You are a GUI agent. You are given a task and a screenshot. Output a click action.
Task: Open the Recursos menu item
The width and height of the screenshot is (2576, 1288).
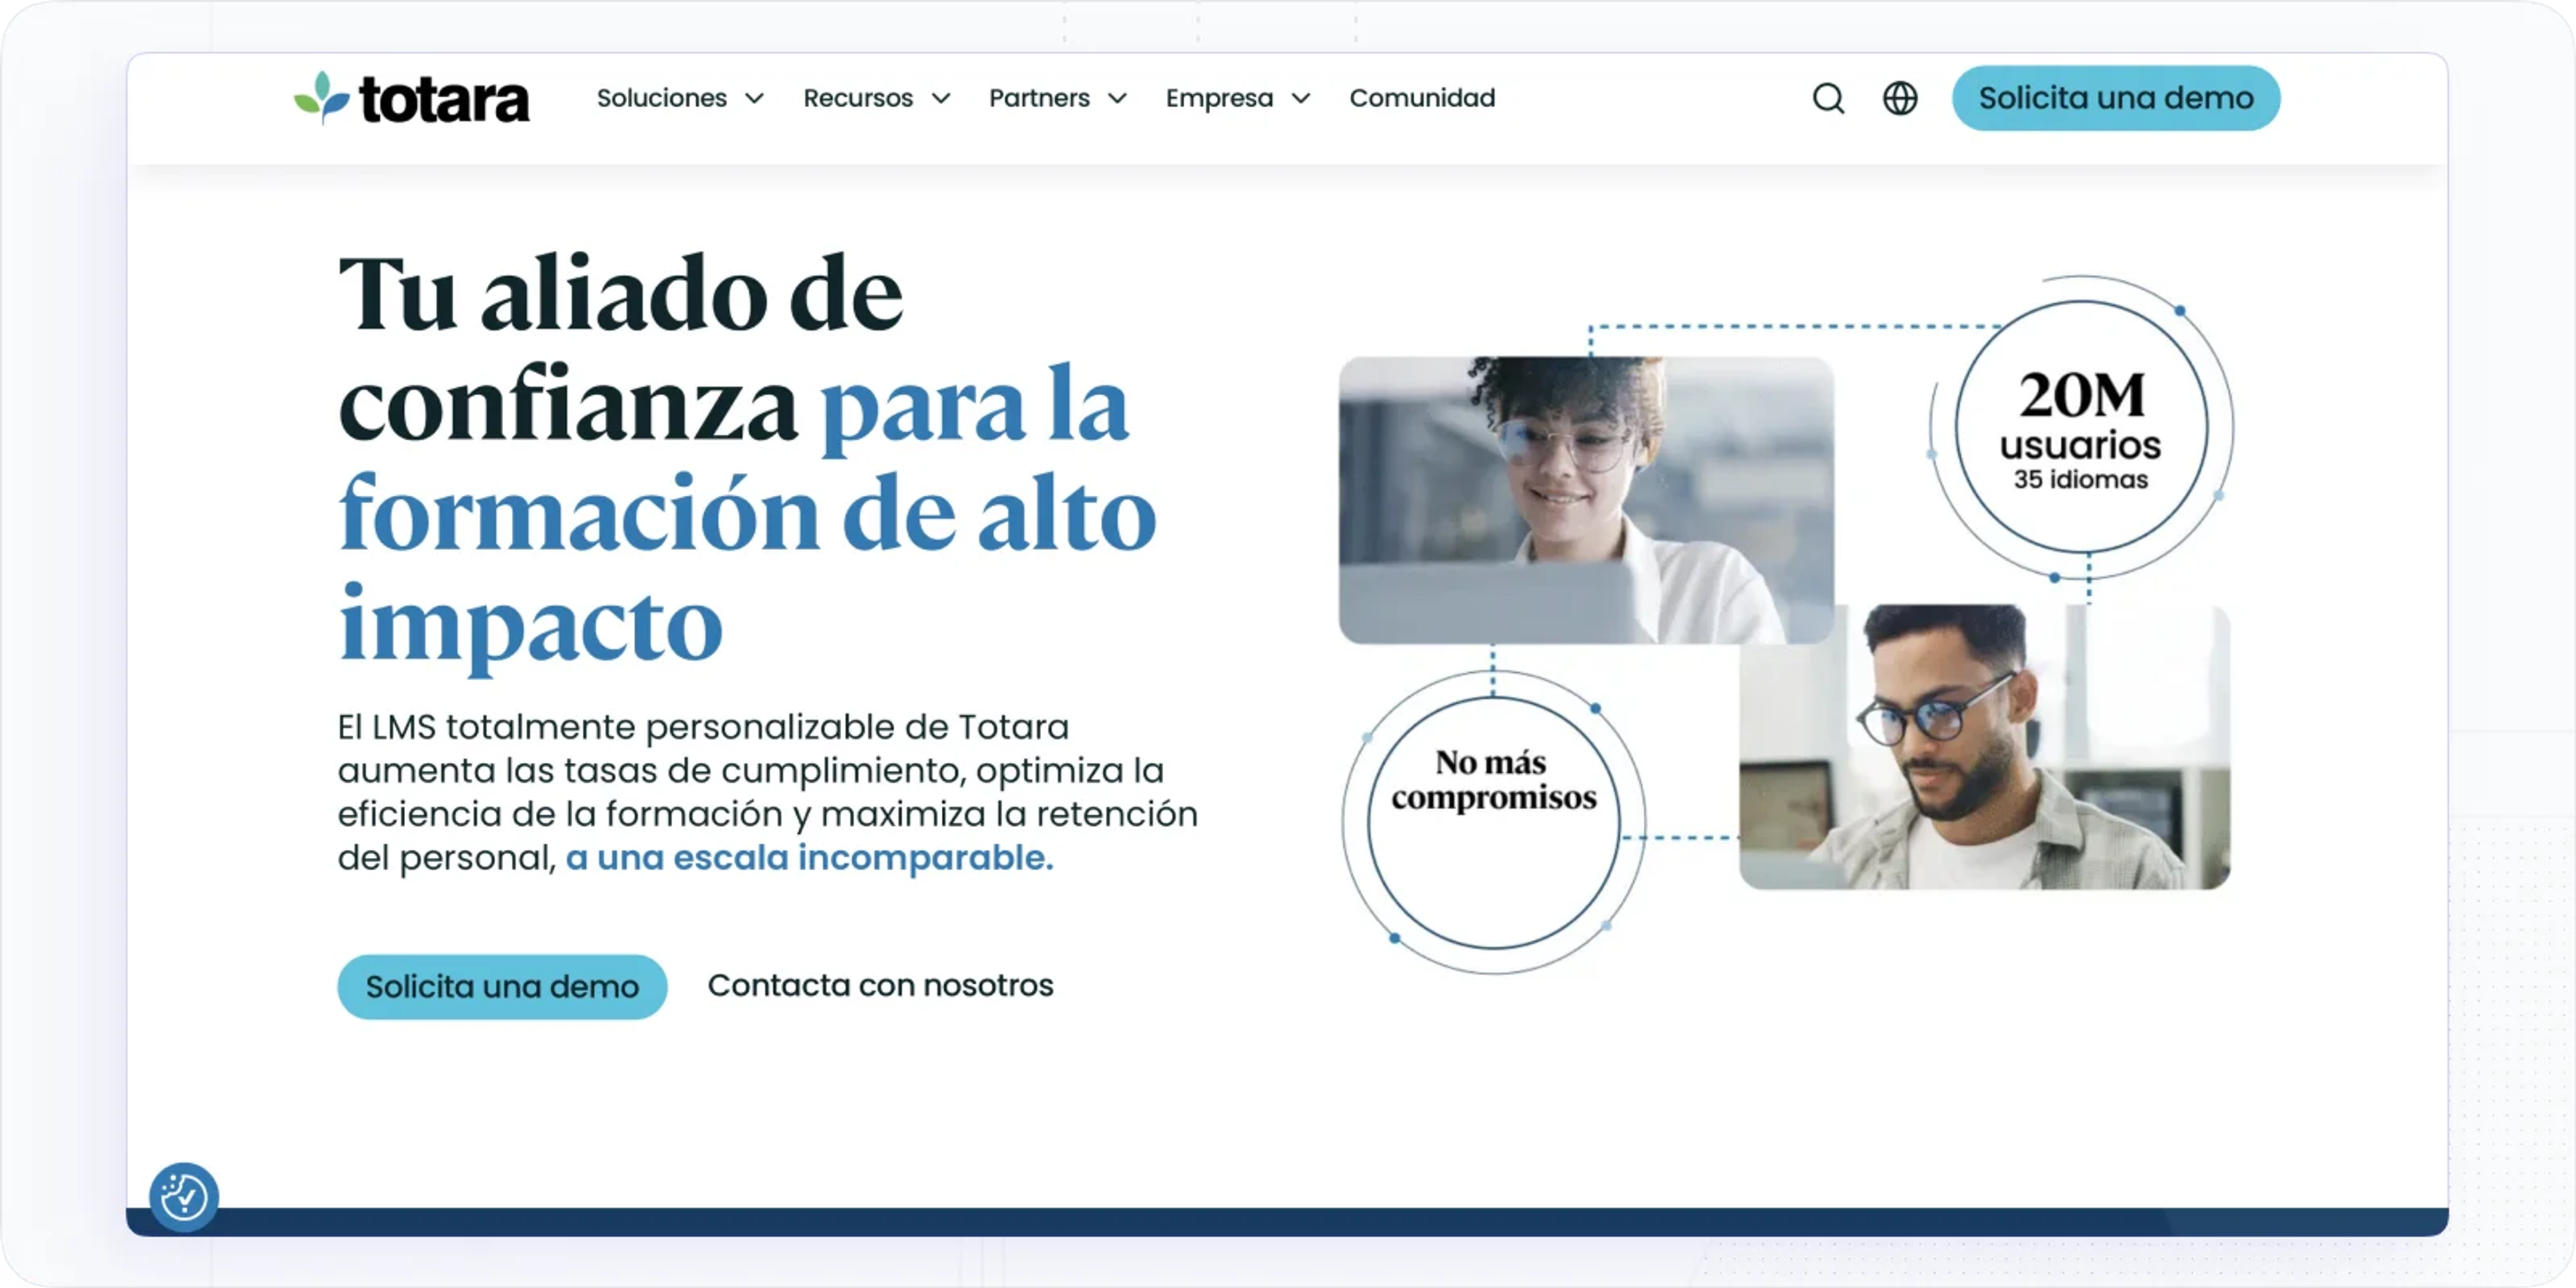(858, 98)
